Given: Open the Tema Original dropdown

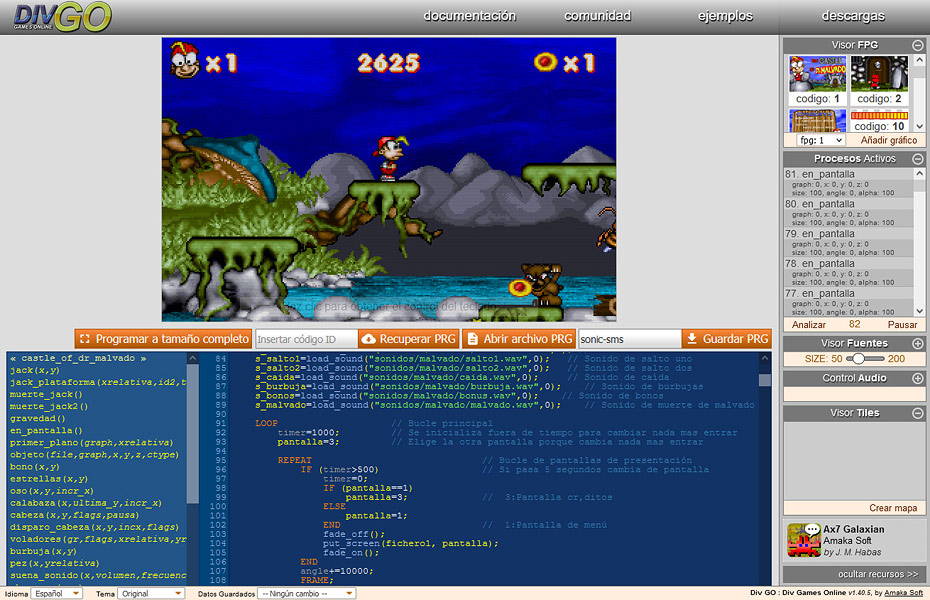Looking at the screenshot, I should click(151, 593).
